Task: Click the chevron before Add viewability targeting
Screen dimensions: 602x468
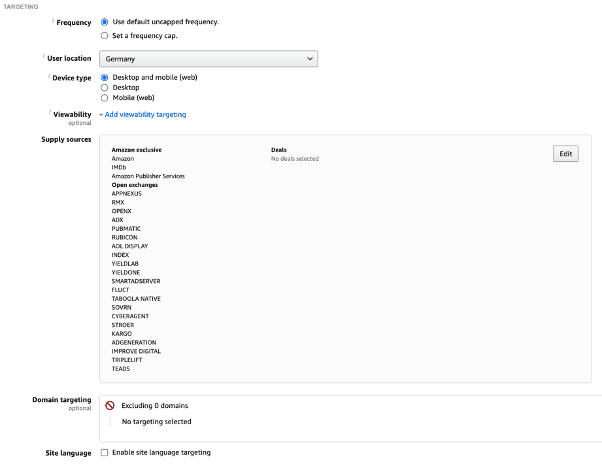Action: click(101, 115)
